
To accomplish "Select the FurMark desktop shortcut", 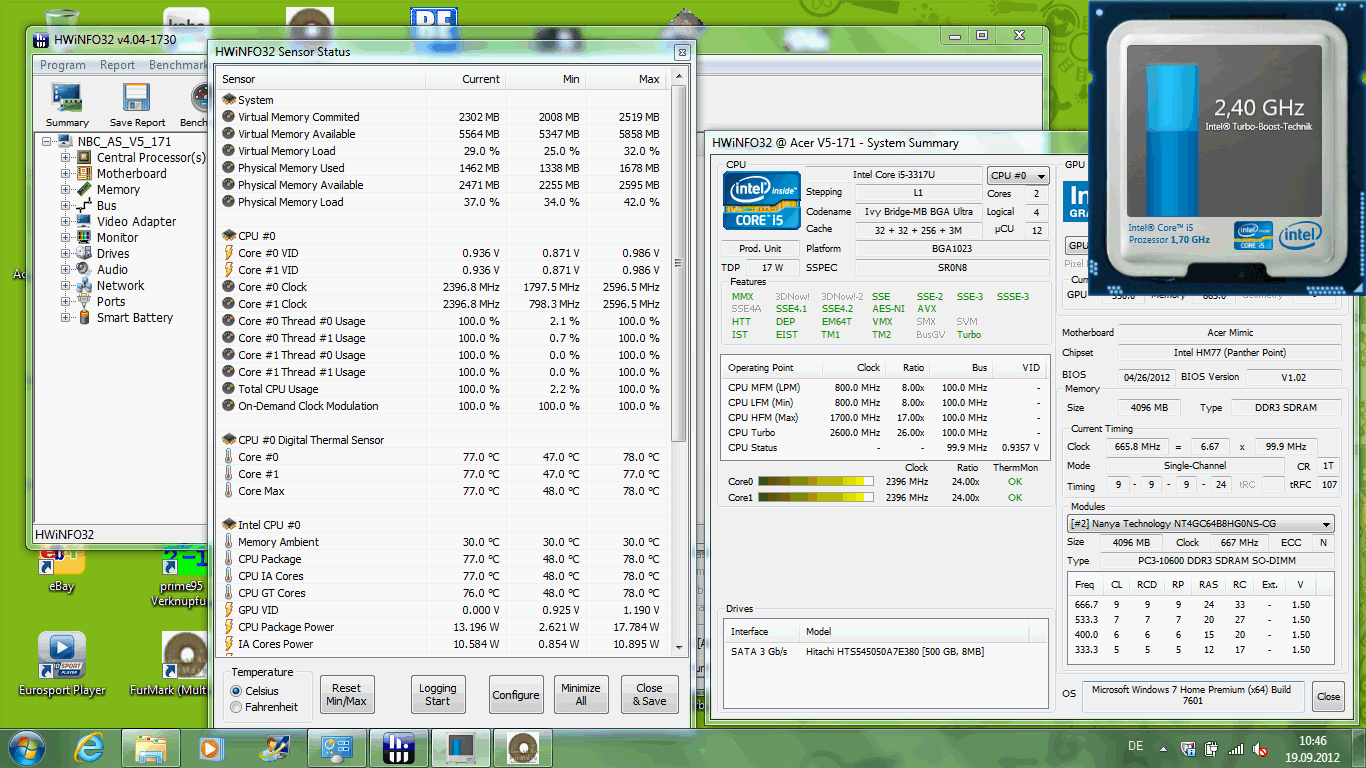I will click(x=182, y=663).
